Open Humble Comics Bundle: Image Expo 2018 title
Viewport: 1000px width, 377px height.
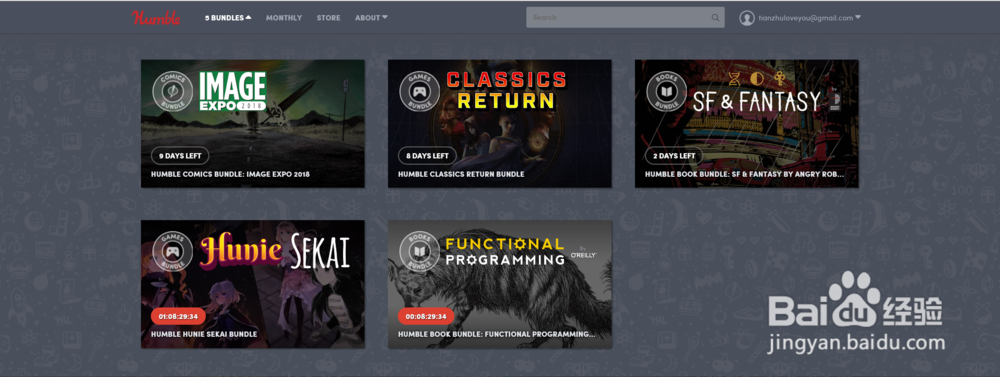[230, 174]
